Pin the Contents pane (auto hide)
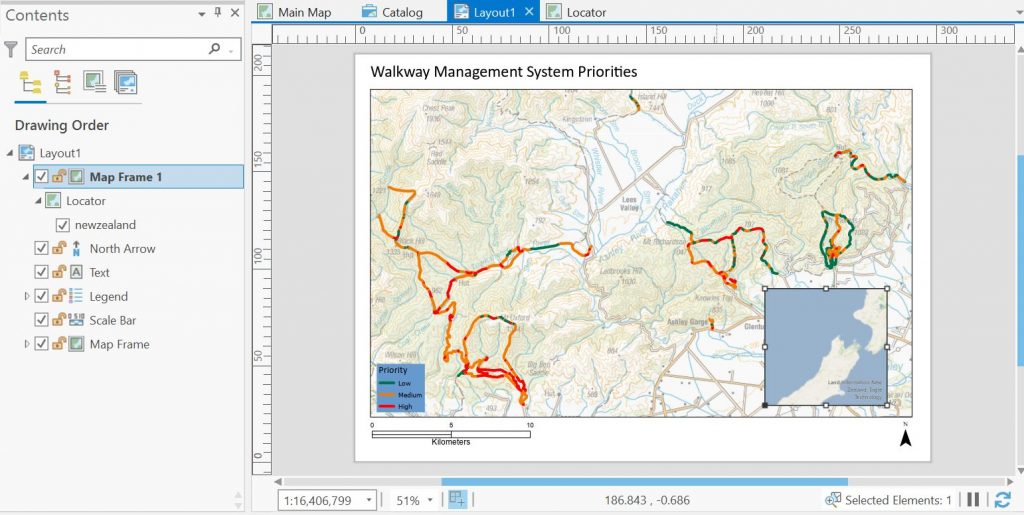1024x515 pixels. (x=218, y=12)
